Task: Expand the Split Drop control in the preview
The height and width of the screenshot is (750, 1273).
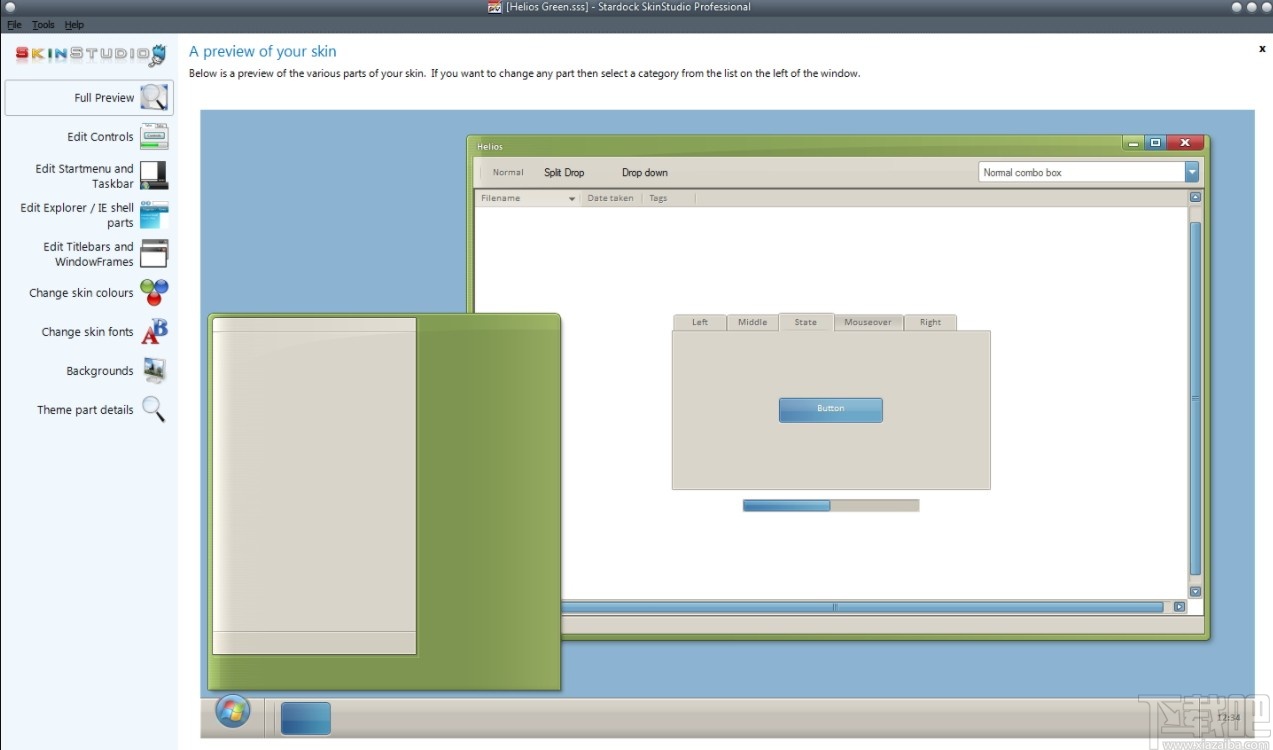Action: pyautogui.click(x=563, y=172)
